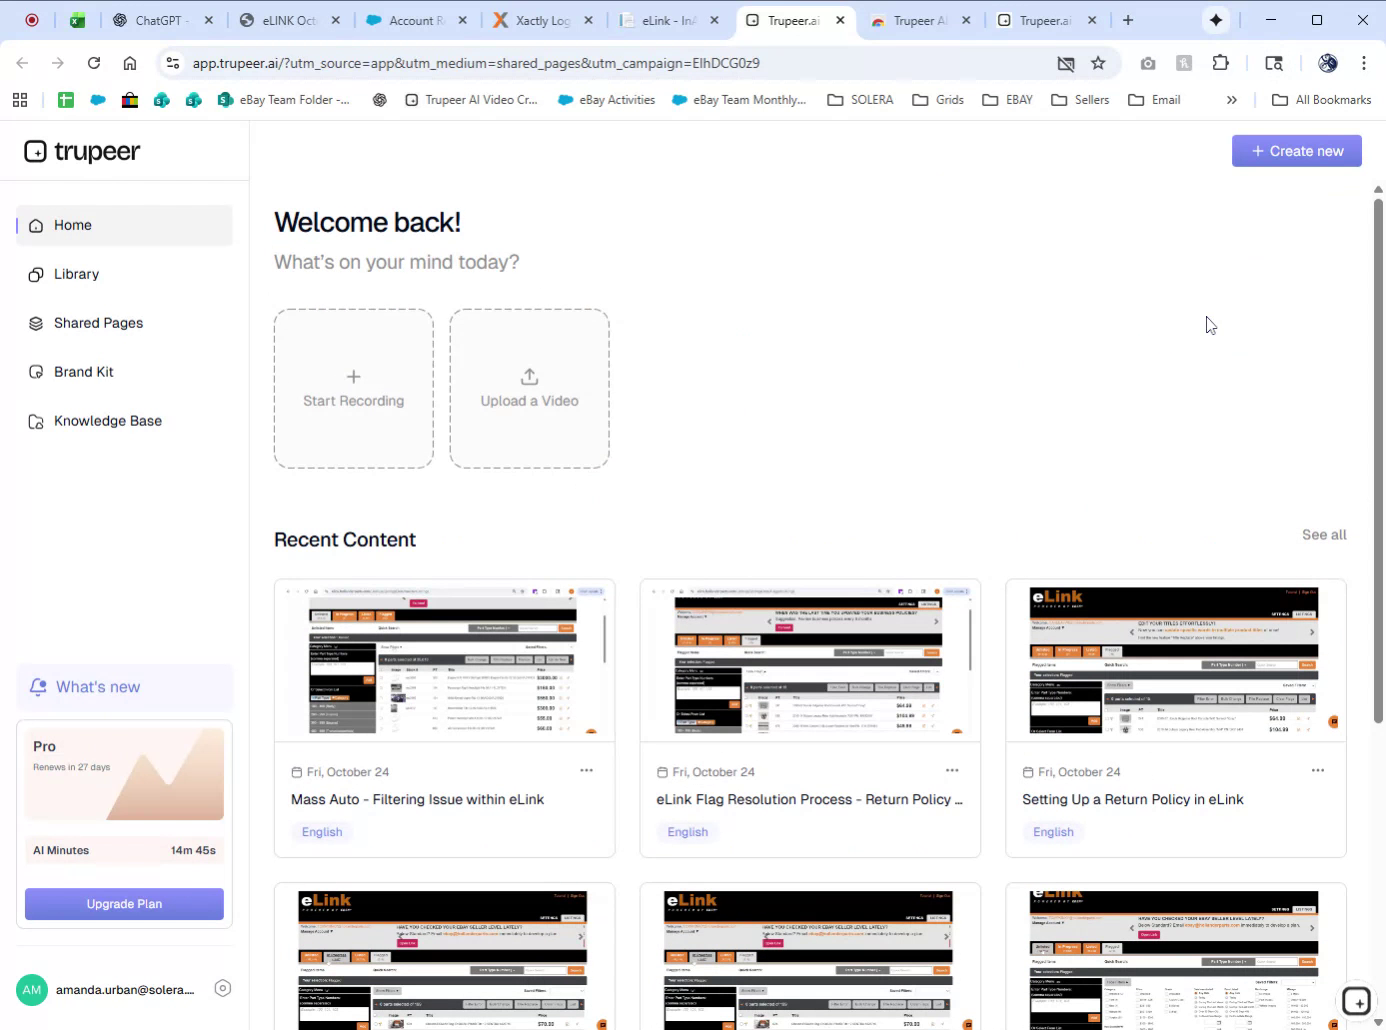Screen dimensions: 1386x1030
Task: Switch to eLINK Oct tab
Action: (287, 20)
